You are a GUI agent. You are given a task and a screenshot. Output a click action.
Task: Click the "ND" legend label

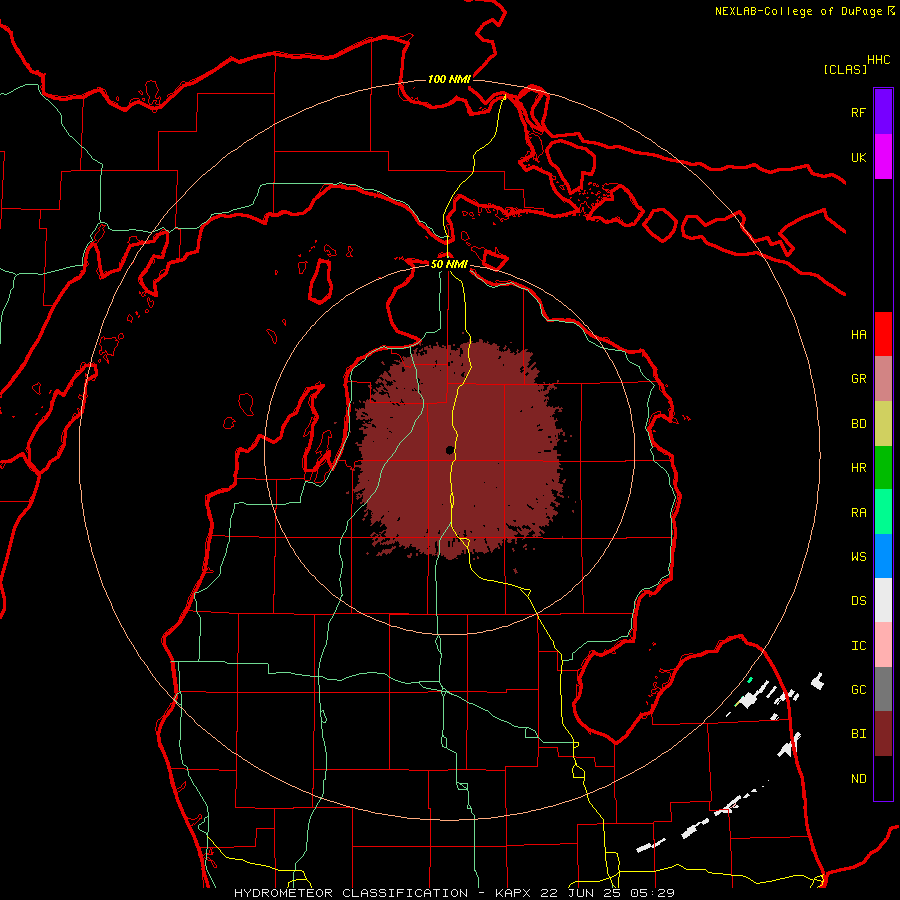pyautogui.click(x=858, y=778)
